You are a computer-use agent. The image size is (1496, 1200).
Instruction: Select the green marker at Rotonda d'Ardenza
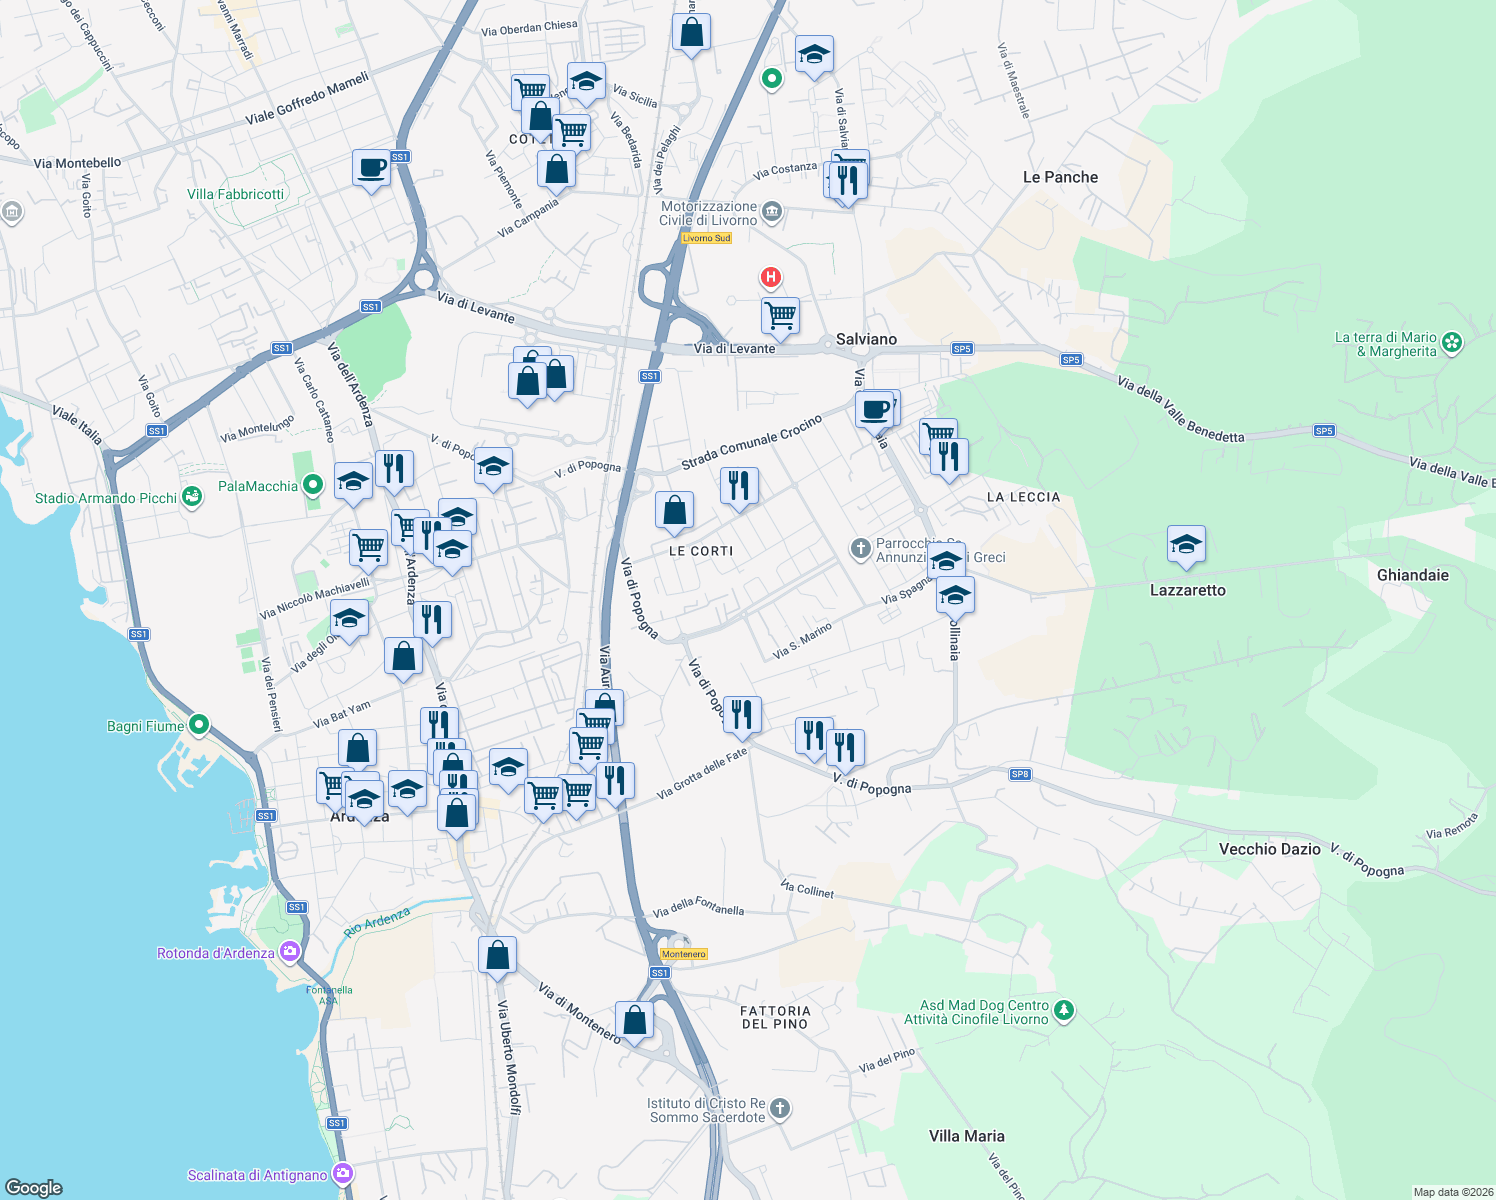[x=290, y=951]
